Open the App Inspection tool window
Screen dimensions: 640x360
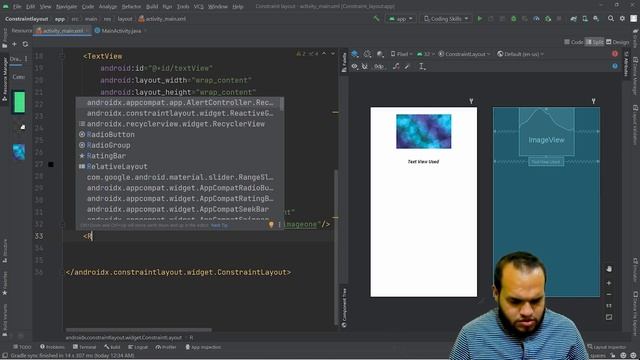coord(203,347)
